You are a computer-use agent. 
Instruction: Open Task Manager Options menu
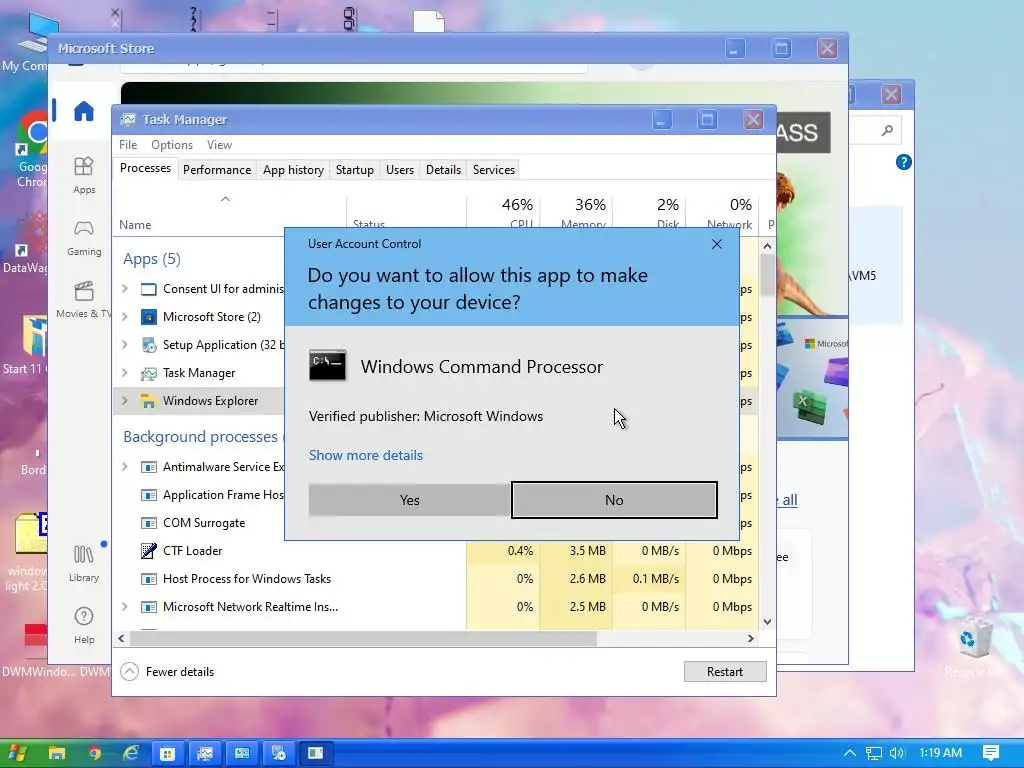click(x=172, y=145)
